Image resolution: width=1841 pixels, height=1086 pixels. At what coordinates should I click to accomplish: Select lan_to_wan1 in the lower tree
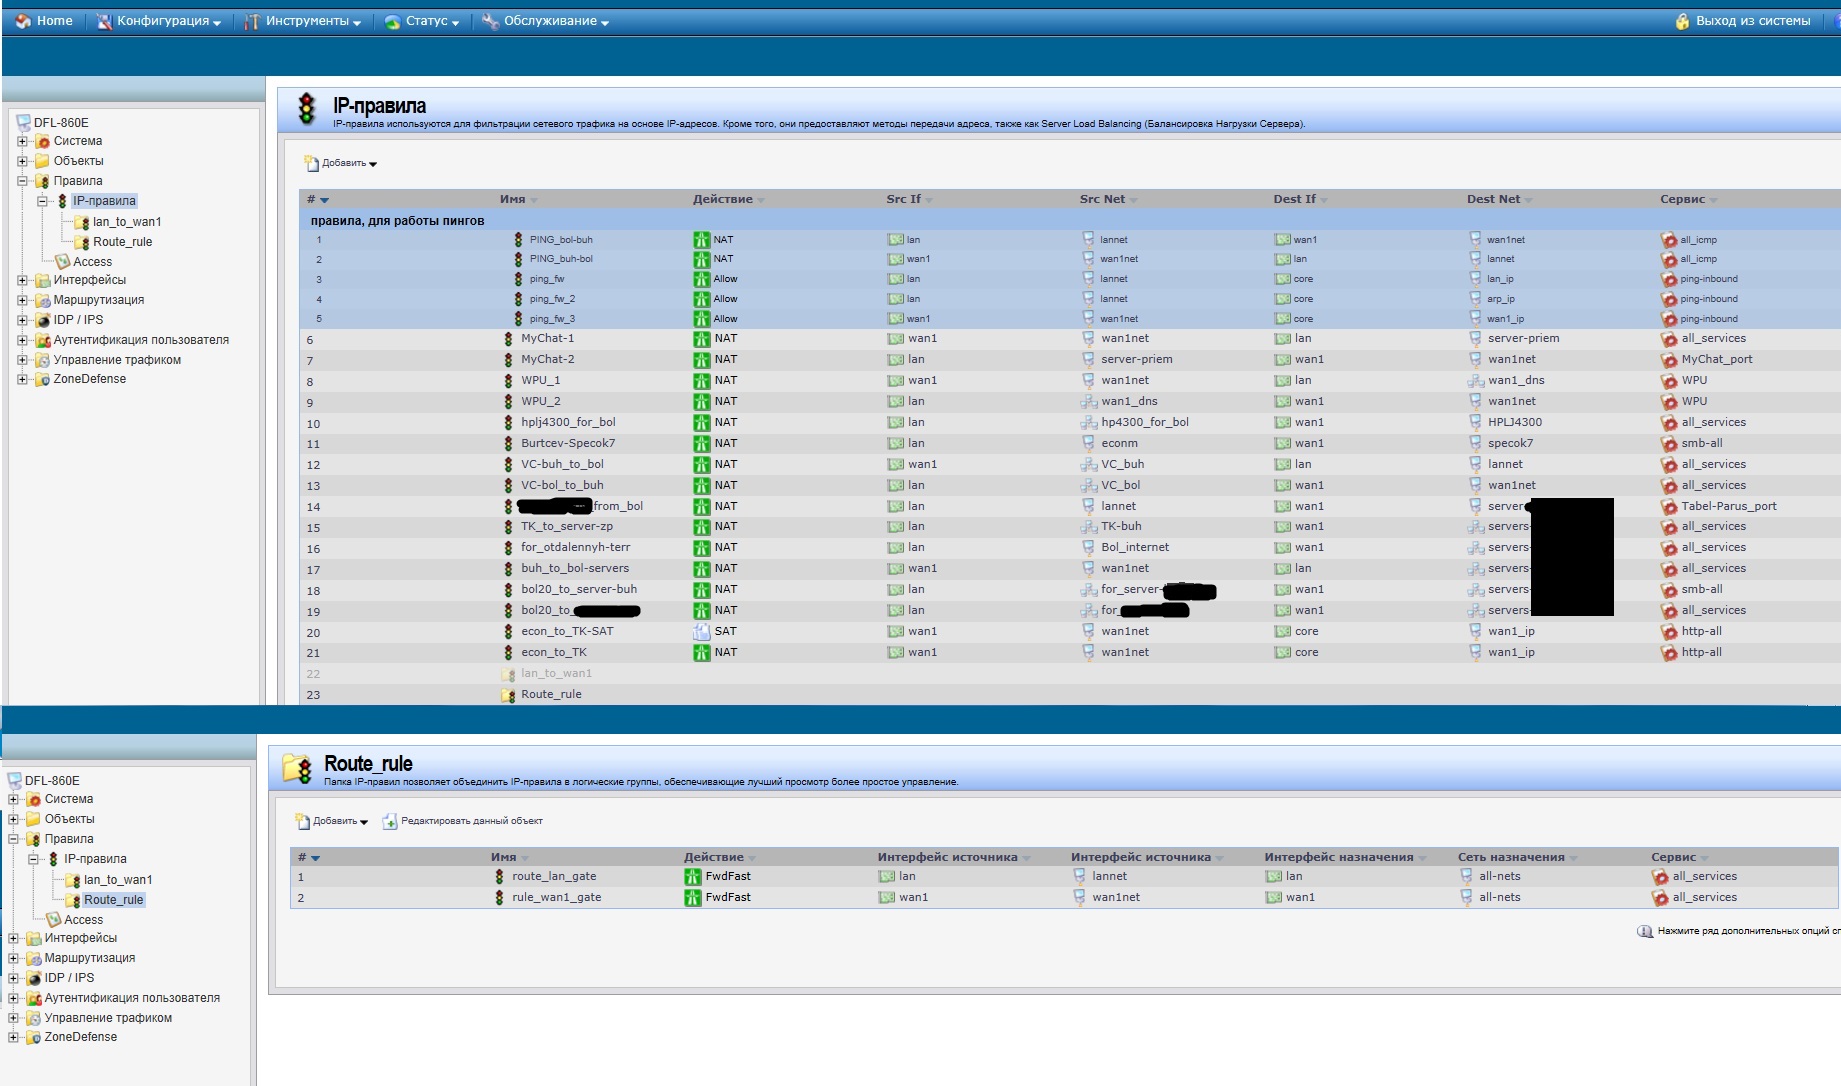click(118, 880)
